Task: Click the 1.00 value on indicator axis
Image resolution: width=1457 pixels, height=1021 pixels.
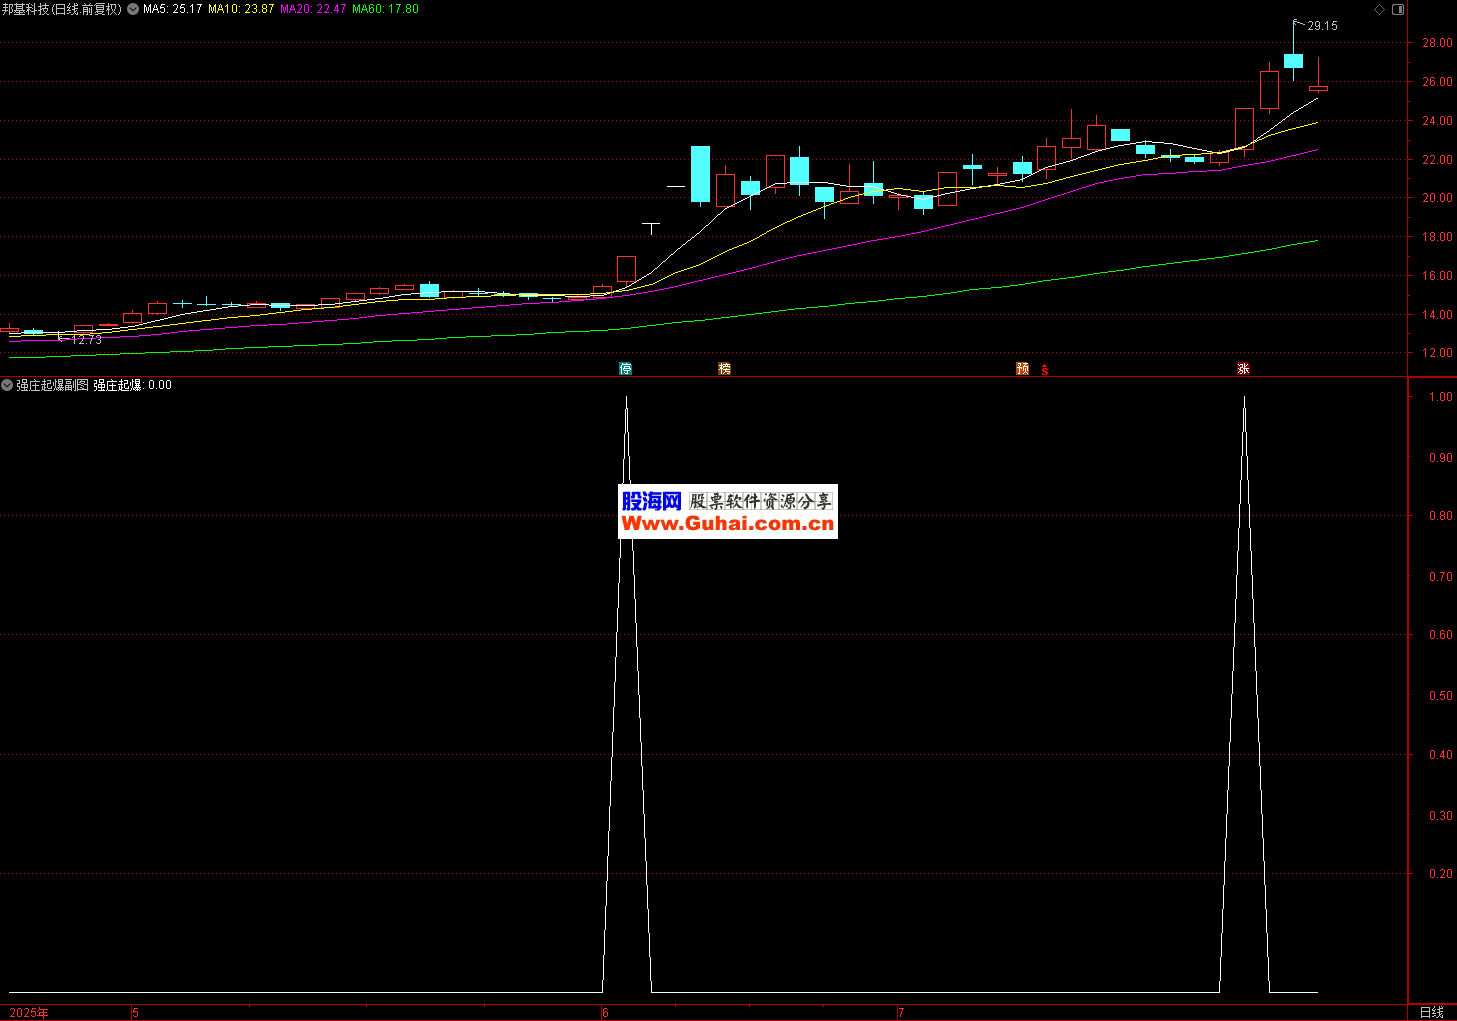Action: 1440,397
